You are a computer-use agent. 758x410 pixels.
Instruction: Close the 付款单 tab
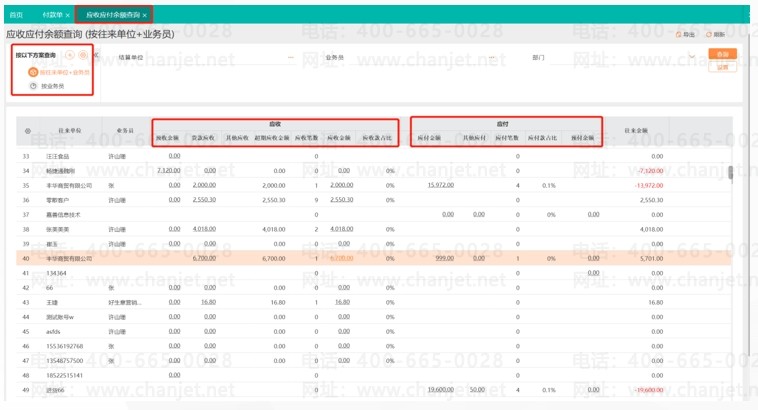(68, 15)
